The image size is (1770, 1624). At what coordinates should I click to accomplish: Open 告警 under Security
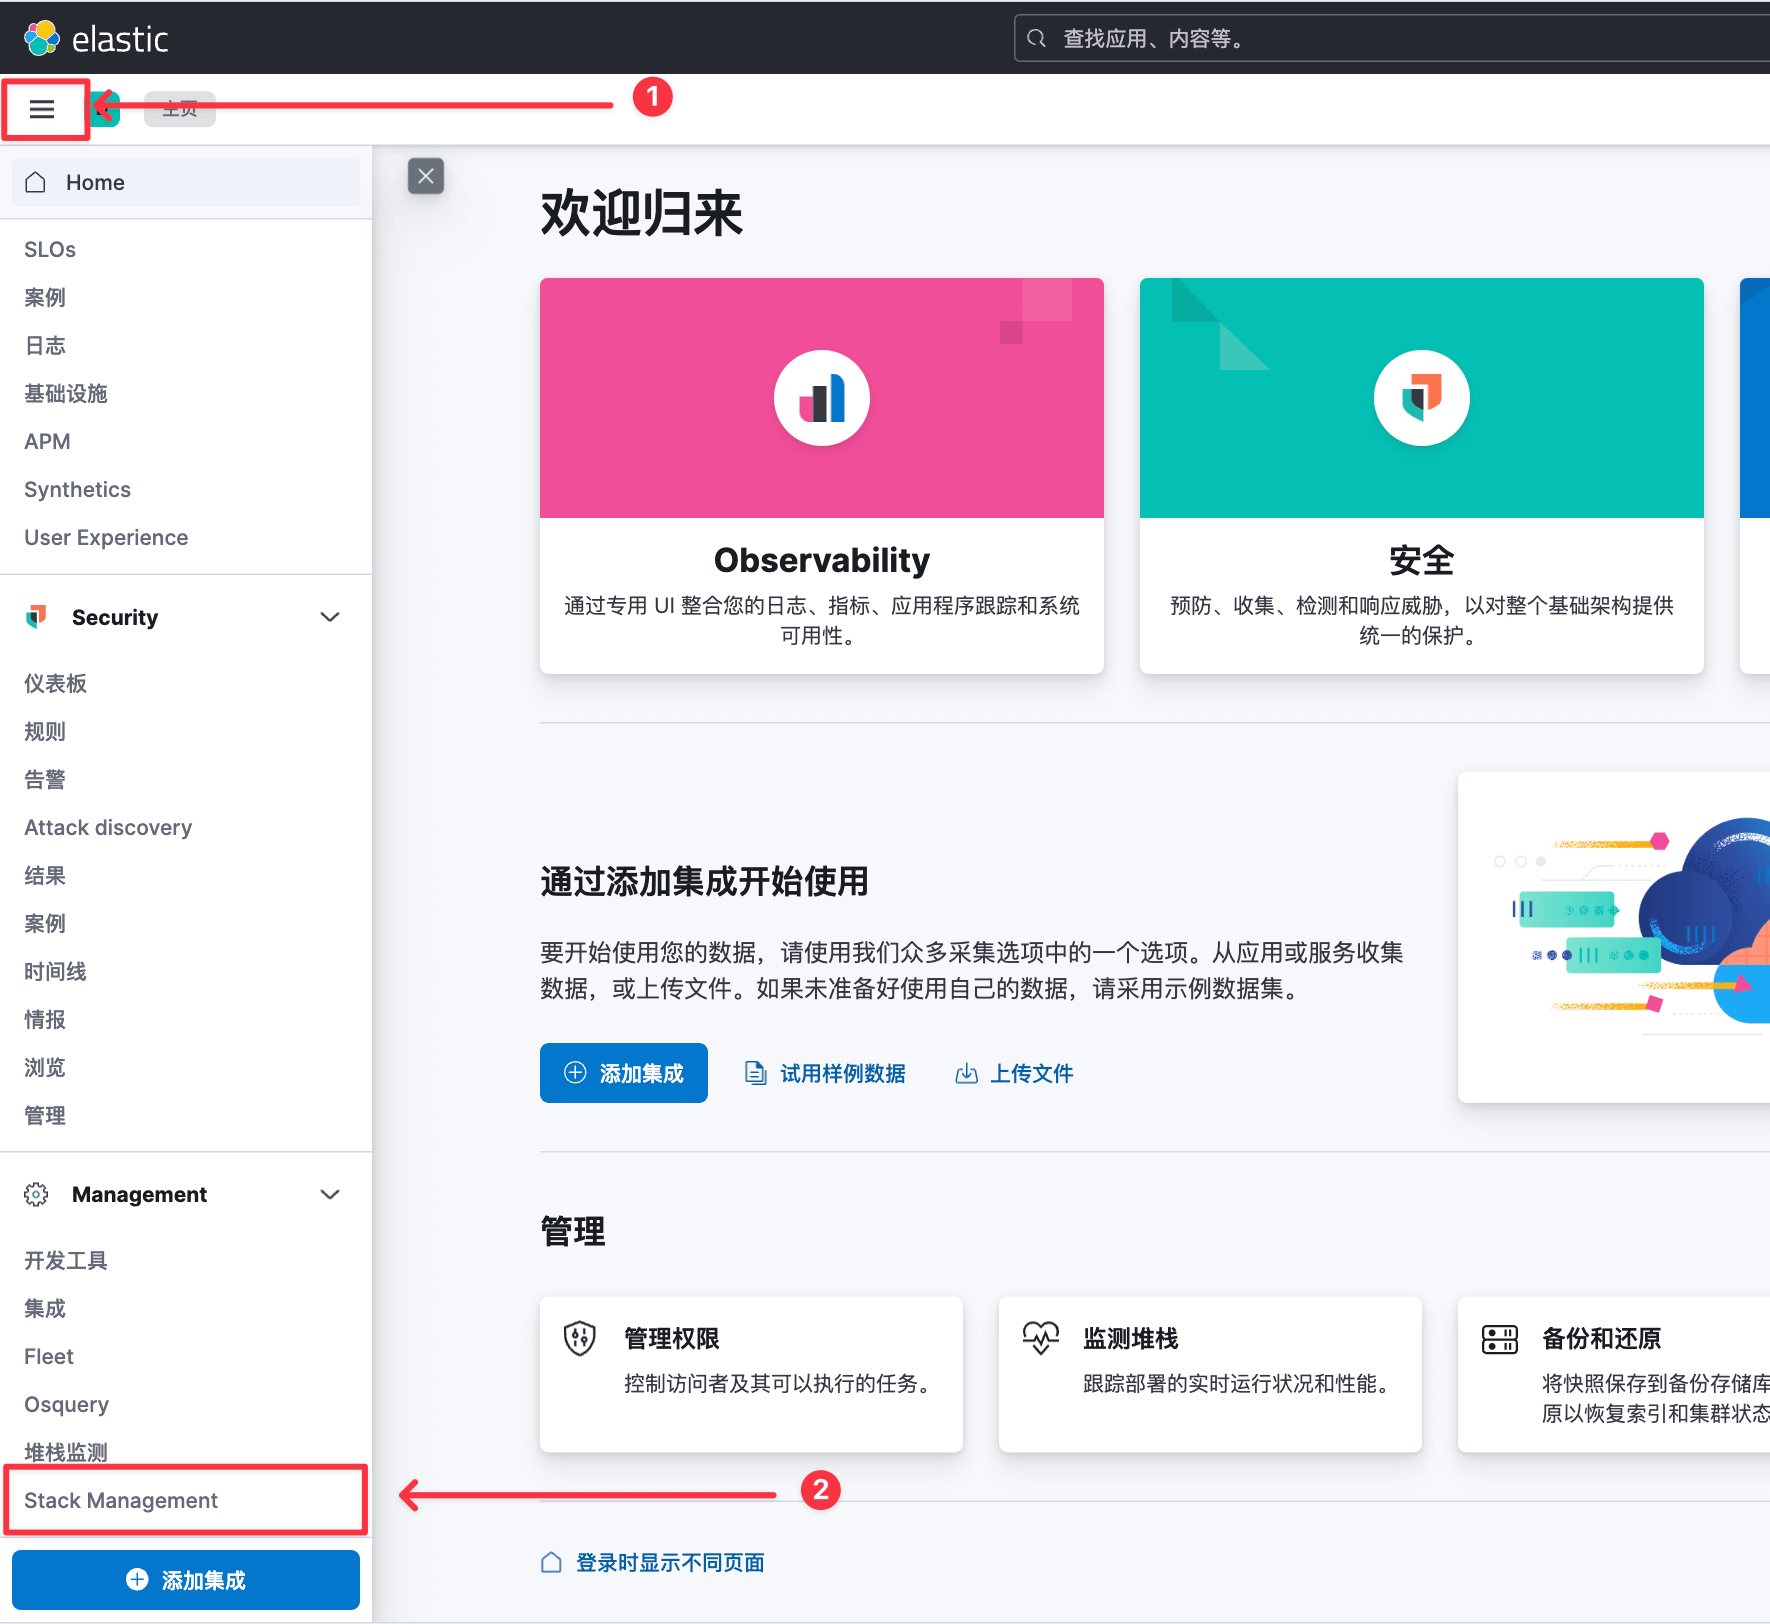pyautogui.click(x=45, y=780)
